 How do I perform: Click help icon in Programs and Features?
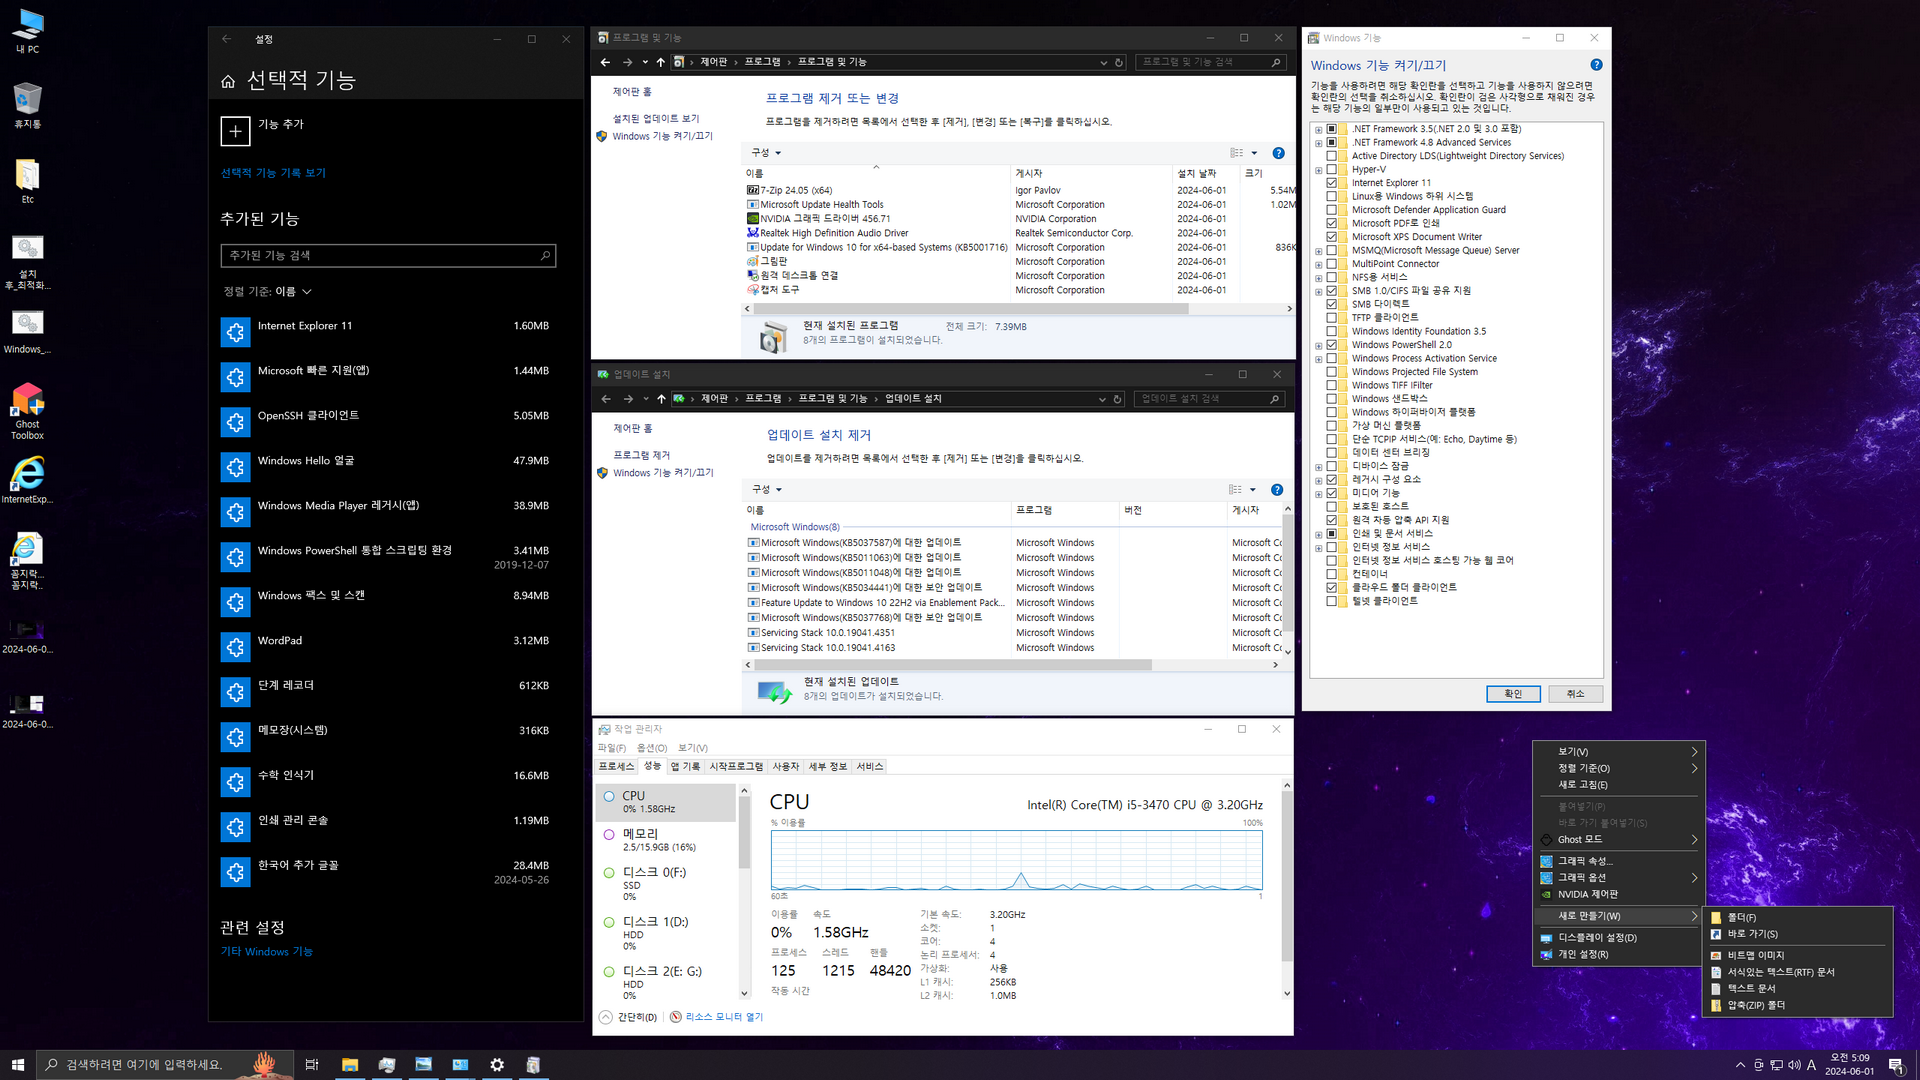(1278, 153)
